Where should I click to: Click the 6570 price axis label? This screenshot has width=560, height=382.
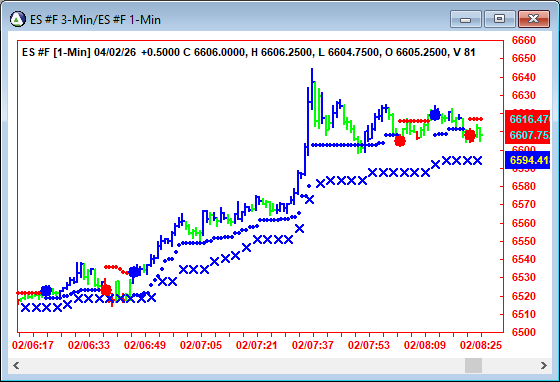(524, 204)
